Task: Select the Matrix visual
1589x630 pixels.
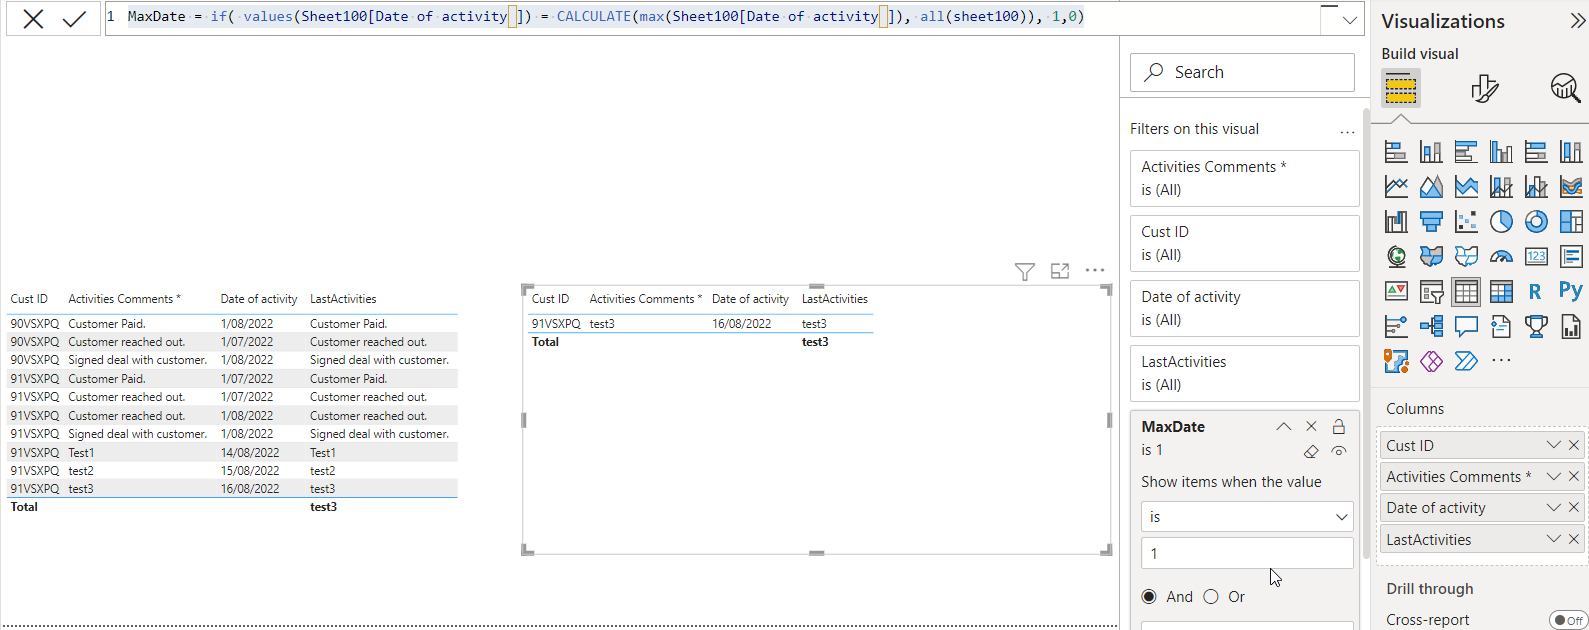Action: 1501,292
